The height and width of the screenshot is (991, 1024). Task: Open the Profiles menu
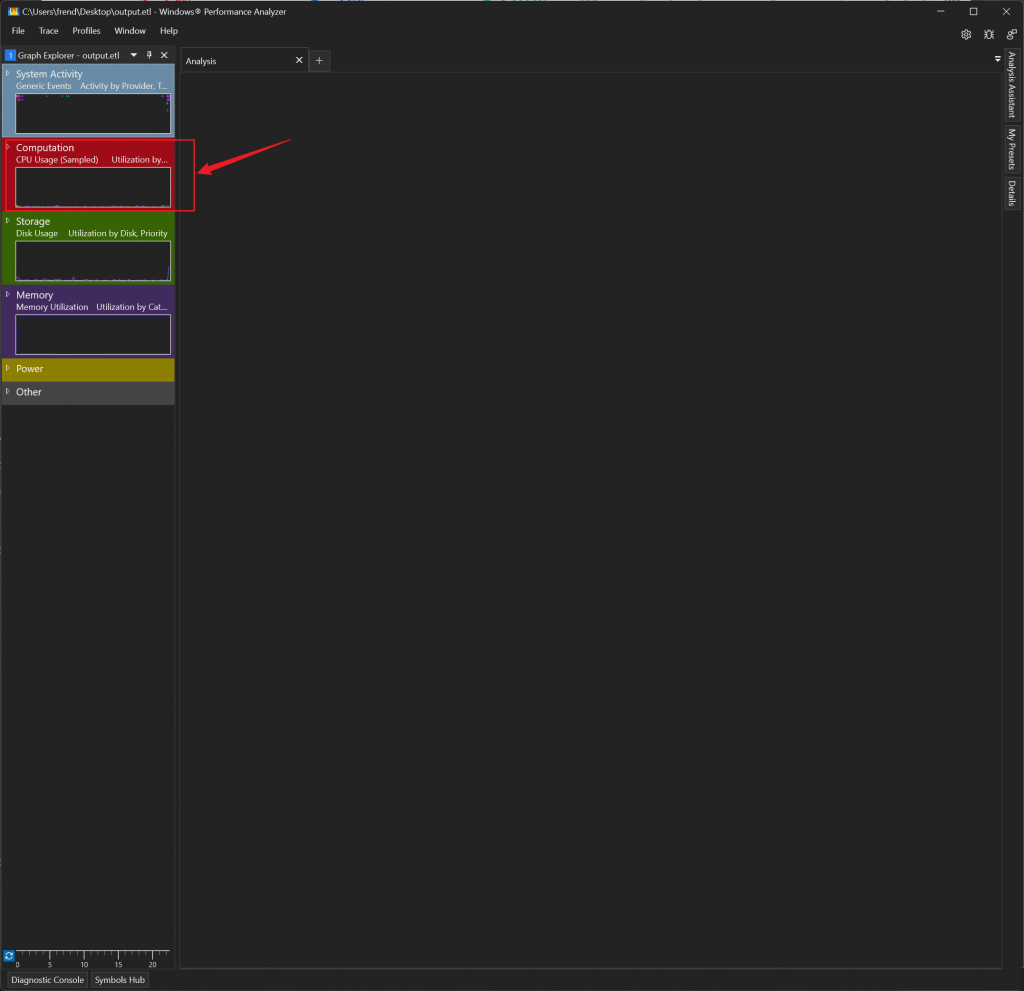click(86, 31)
